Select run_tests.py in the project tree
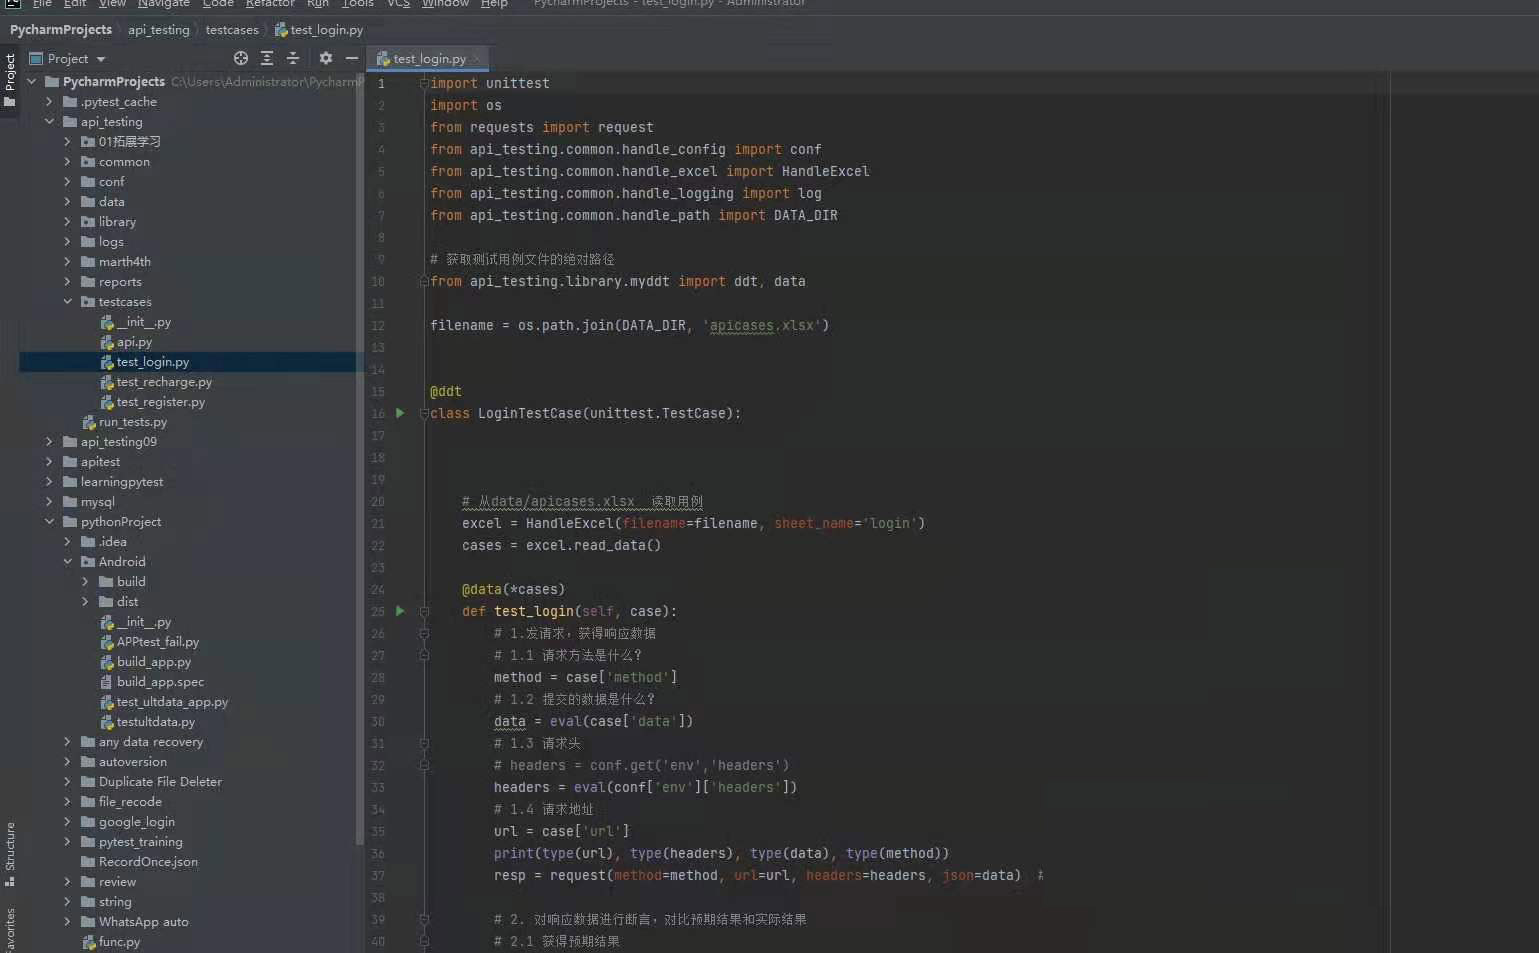Image resolution: width=1539 pixels, height=953 pixels. tap(132, 421)
